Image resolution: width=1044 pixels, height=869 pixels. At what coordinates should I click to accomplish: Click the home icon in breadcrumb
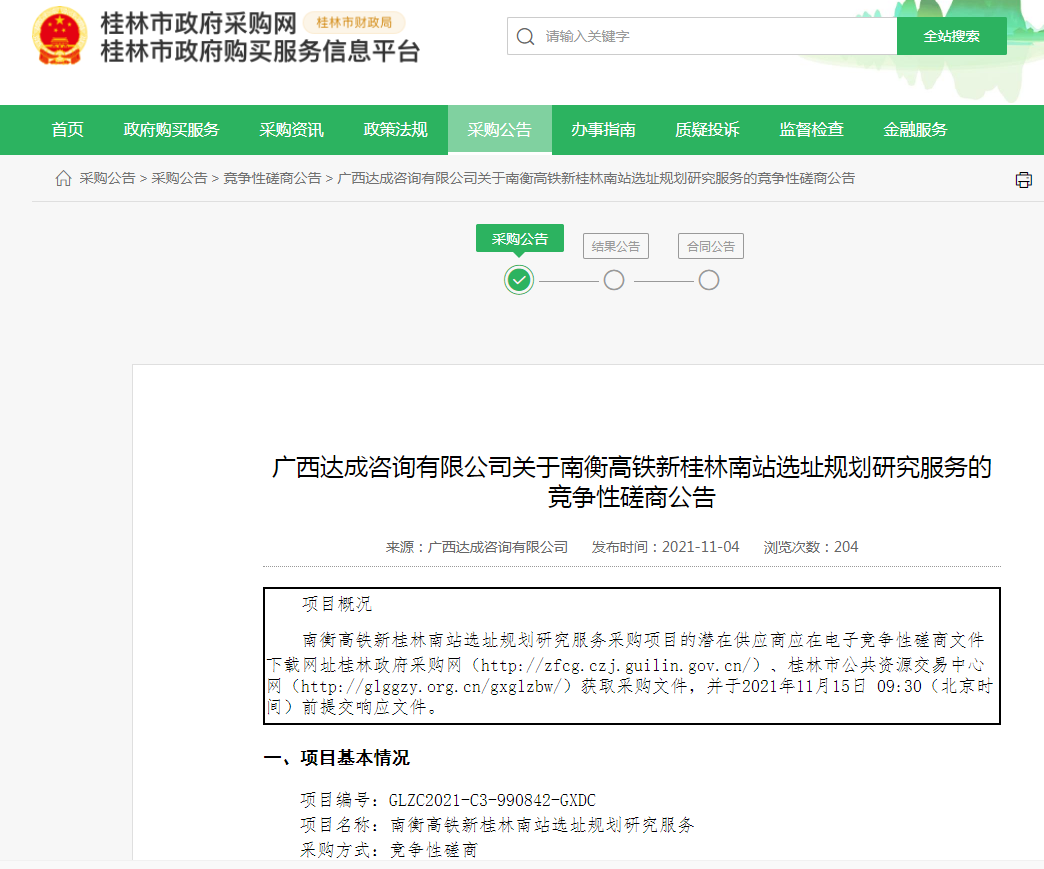tap(63, 178)
